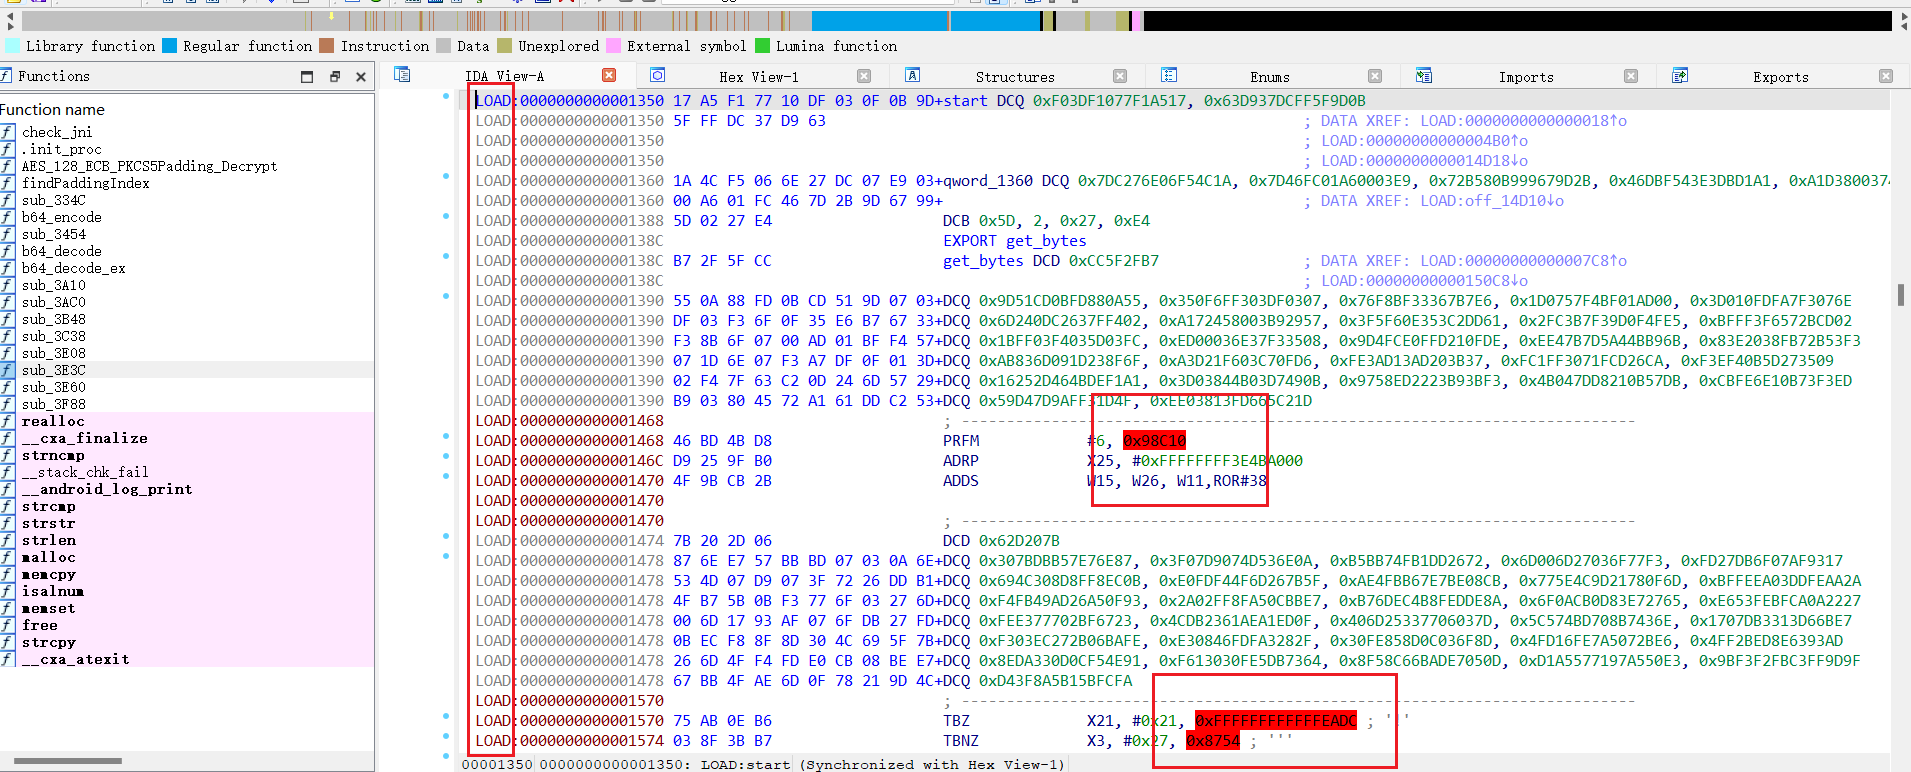Click the IDA View-A tab icon
This screenshot has width=1911, height=772.
pos(402,75)
